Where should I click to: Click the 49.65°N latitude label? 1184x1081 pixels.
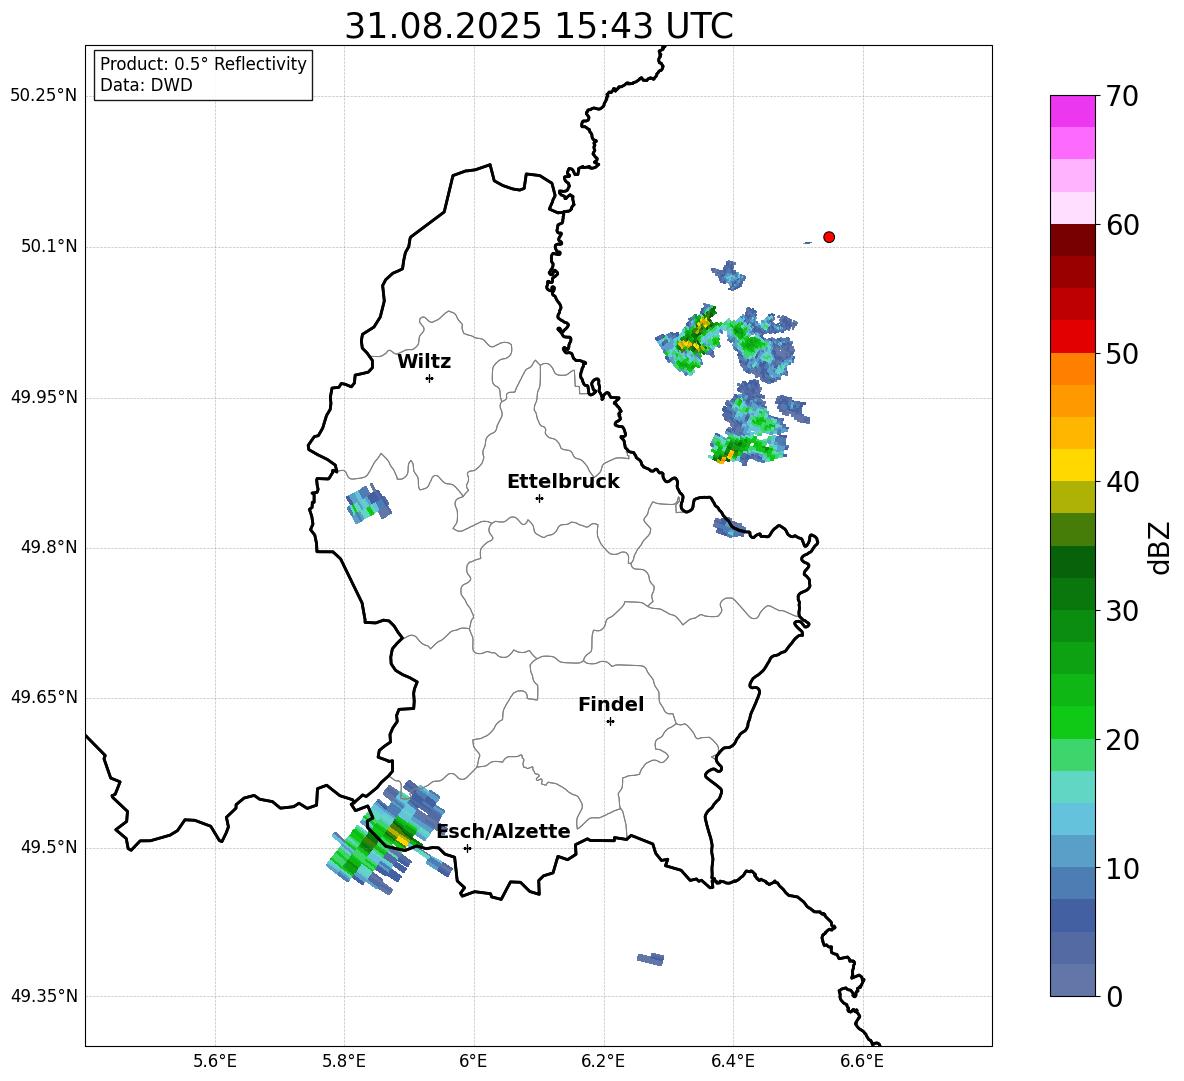coord(44,697)
